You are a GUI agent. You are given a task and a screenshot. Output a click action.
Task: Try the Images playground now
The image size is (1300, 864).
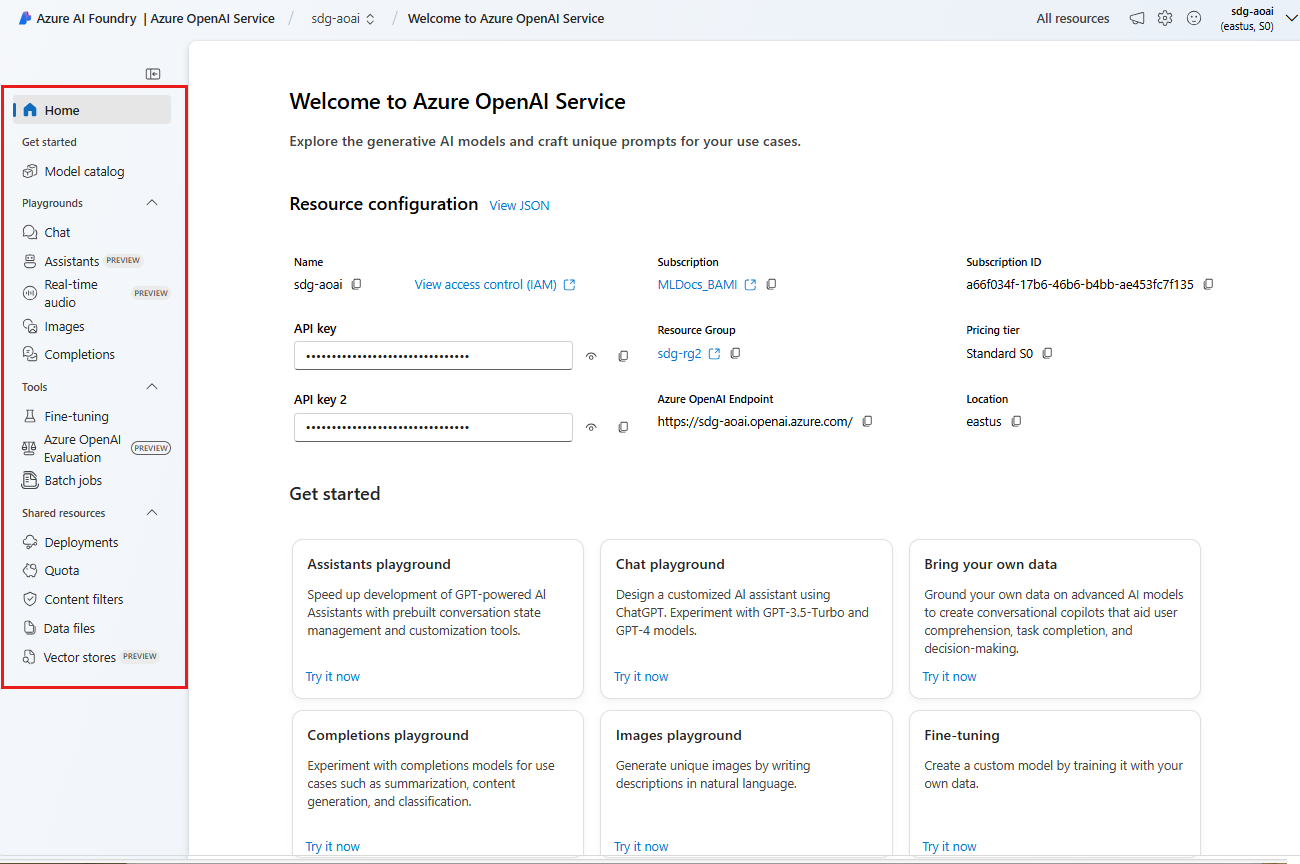tap(641, 847)
